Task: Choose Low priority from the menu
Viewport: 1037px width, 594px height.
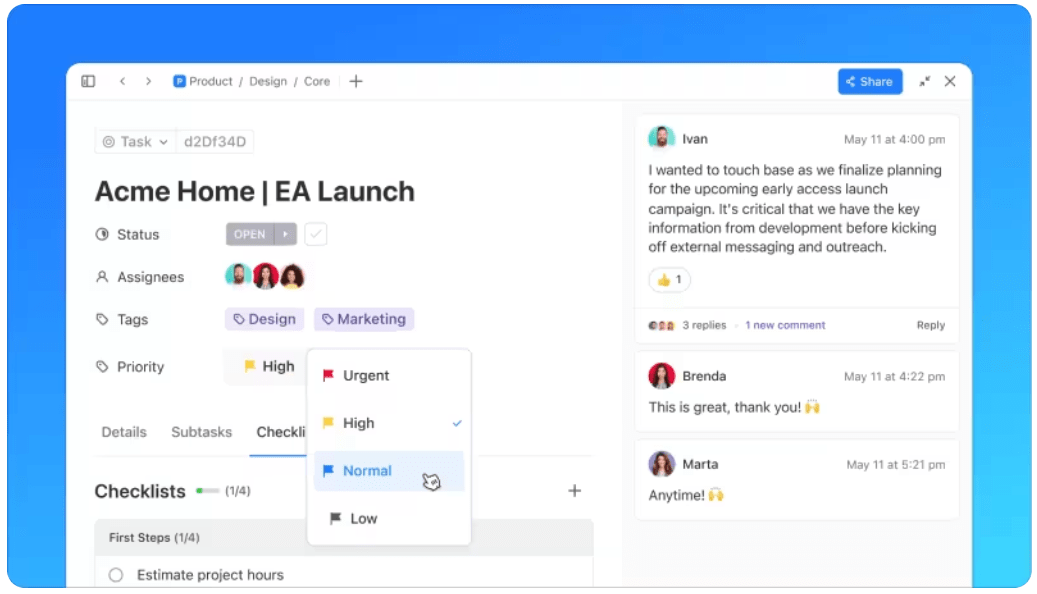Action: click(x=389, y=518)
